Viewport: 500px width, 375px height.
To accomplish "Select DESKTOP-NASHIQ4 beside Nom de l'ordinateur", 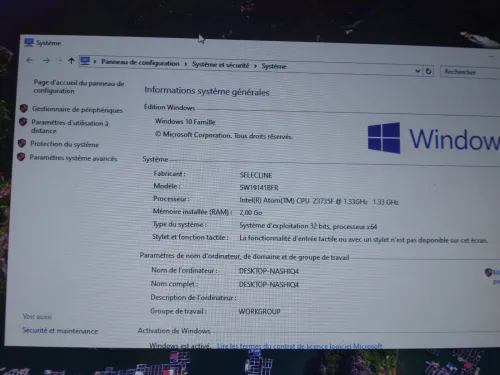I will pyautogui.click(x=269, y=271).
